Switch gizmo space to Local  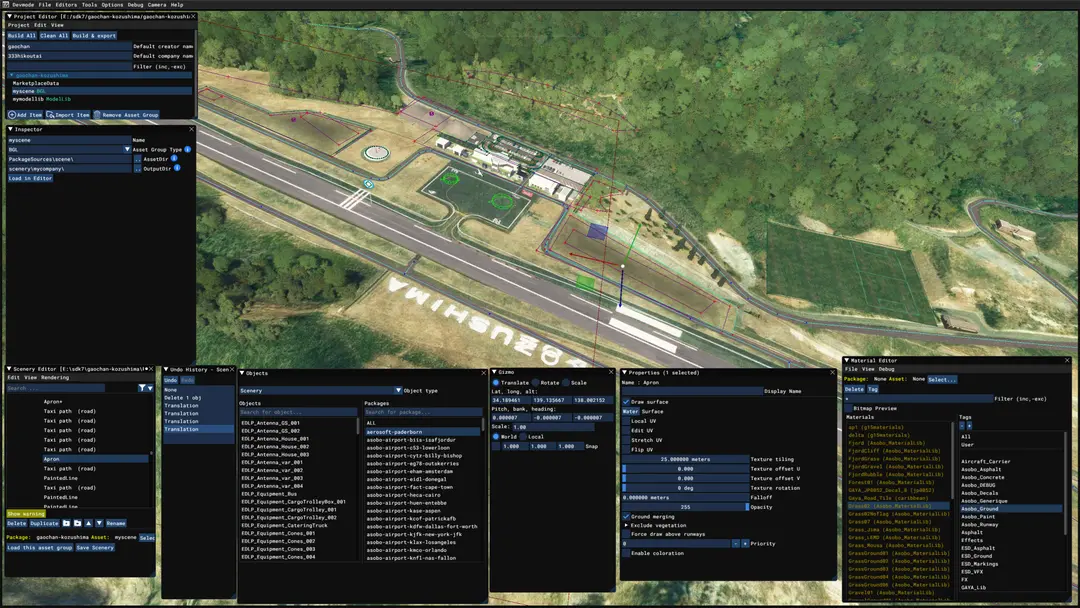click(x=523, y=437)
